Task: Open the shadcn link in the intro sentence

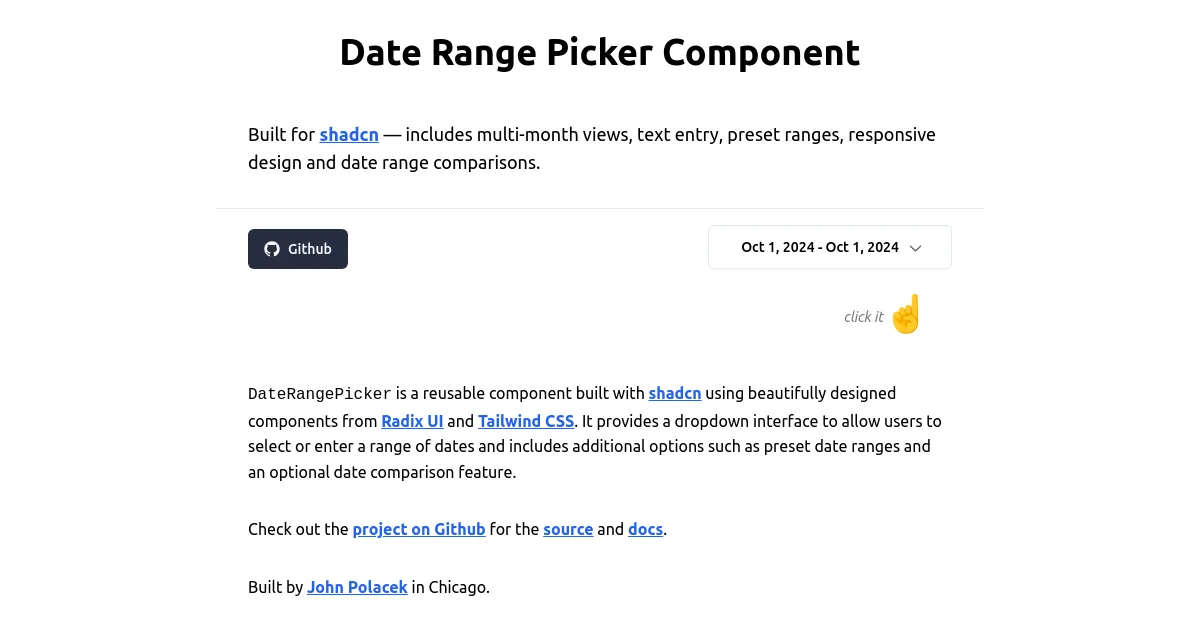Action: 349,134
